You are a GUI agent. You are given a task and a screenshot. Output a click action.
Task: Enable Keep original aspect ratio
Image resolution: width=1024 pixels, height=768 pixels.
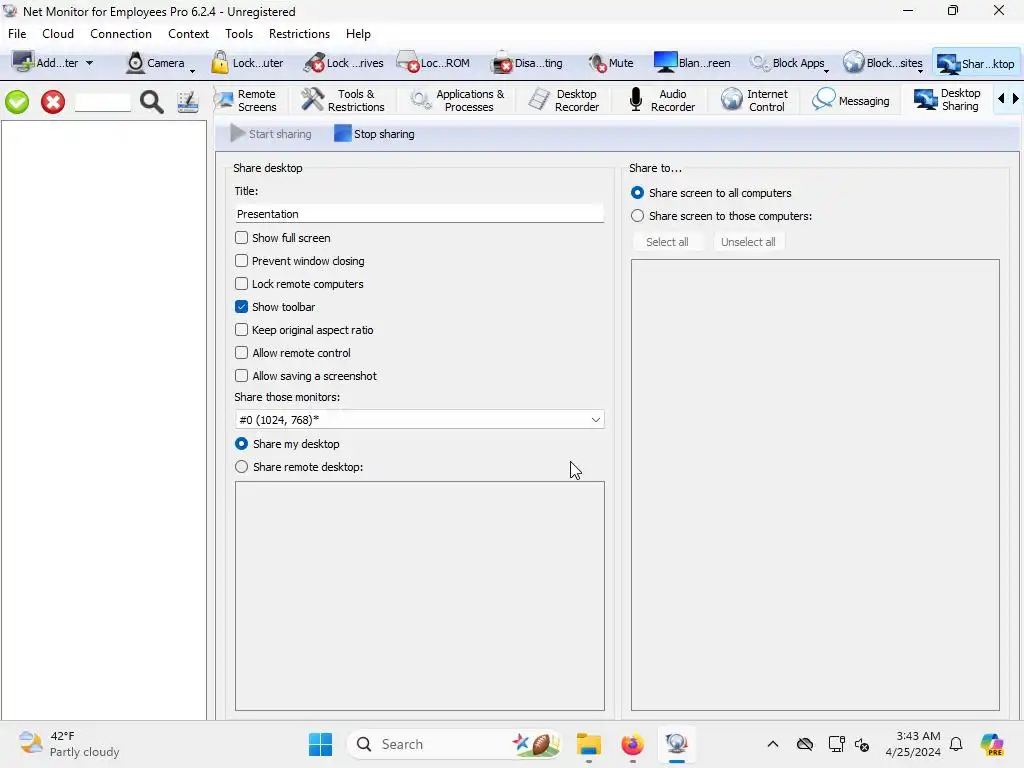click(x=242, y=330)
